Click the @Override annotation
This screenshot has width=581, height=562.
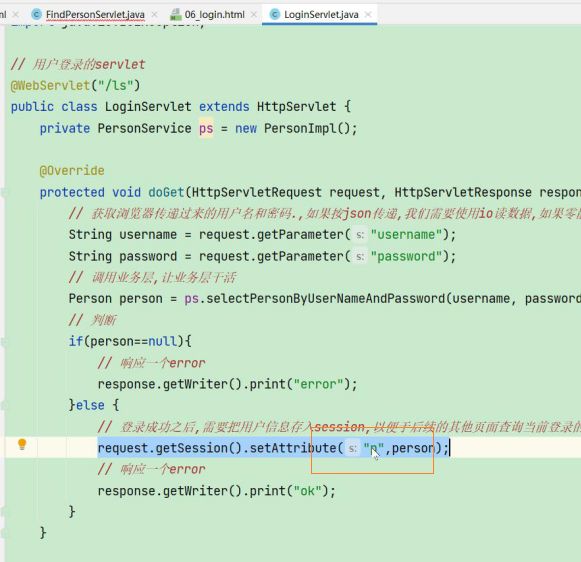[72, 171]
